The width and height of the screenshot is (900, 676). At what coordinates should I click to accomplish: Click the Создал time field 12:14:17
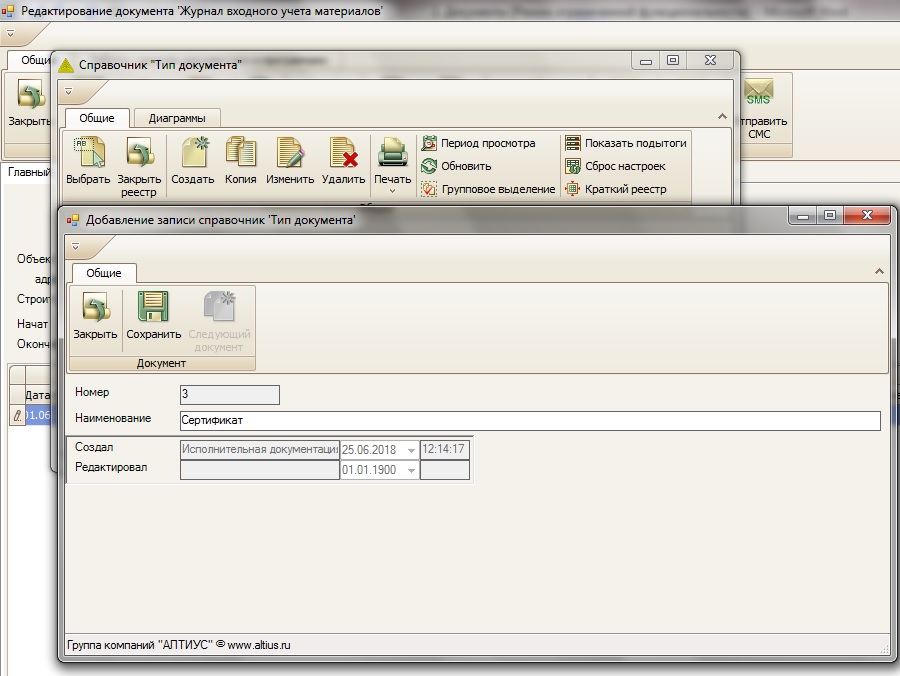click(x=445, y=450)
